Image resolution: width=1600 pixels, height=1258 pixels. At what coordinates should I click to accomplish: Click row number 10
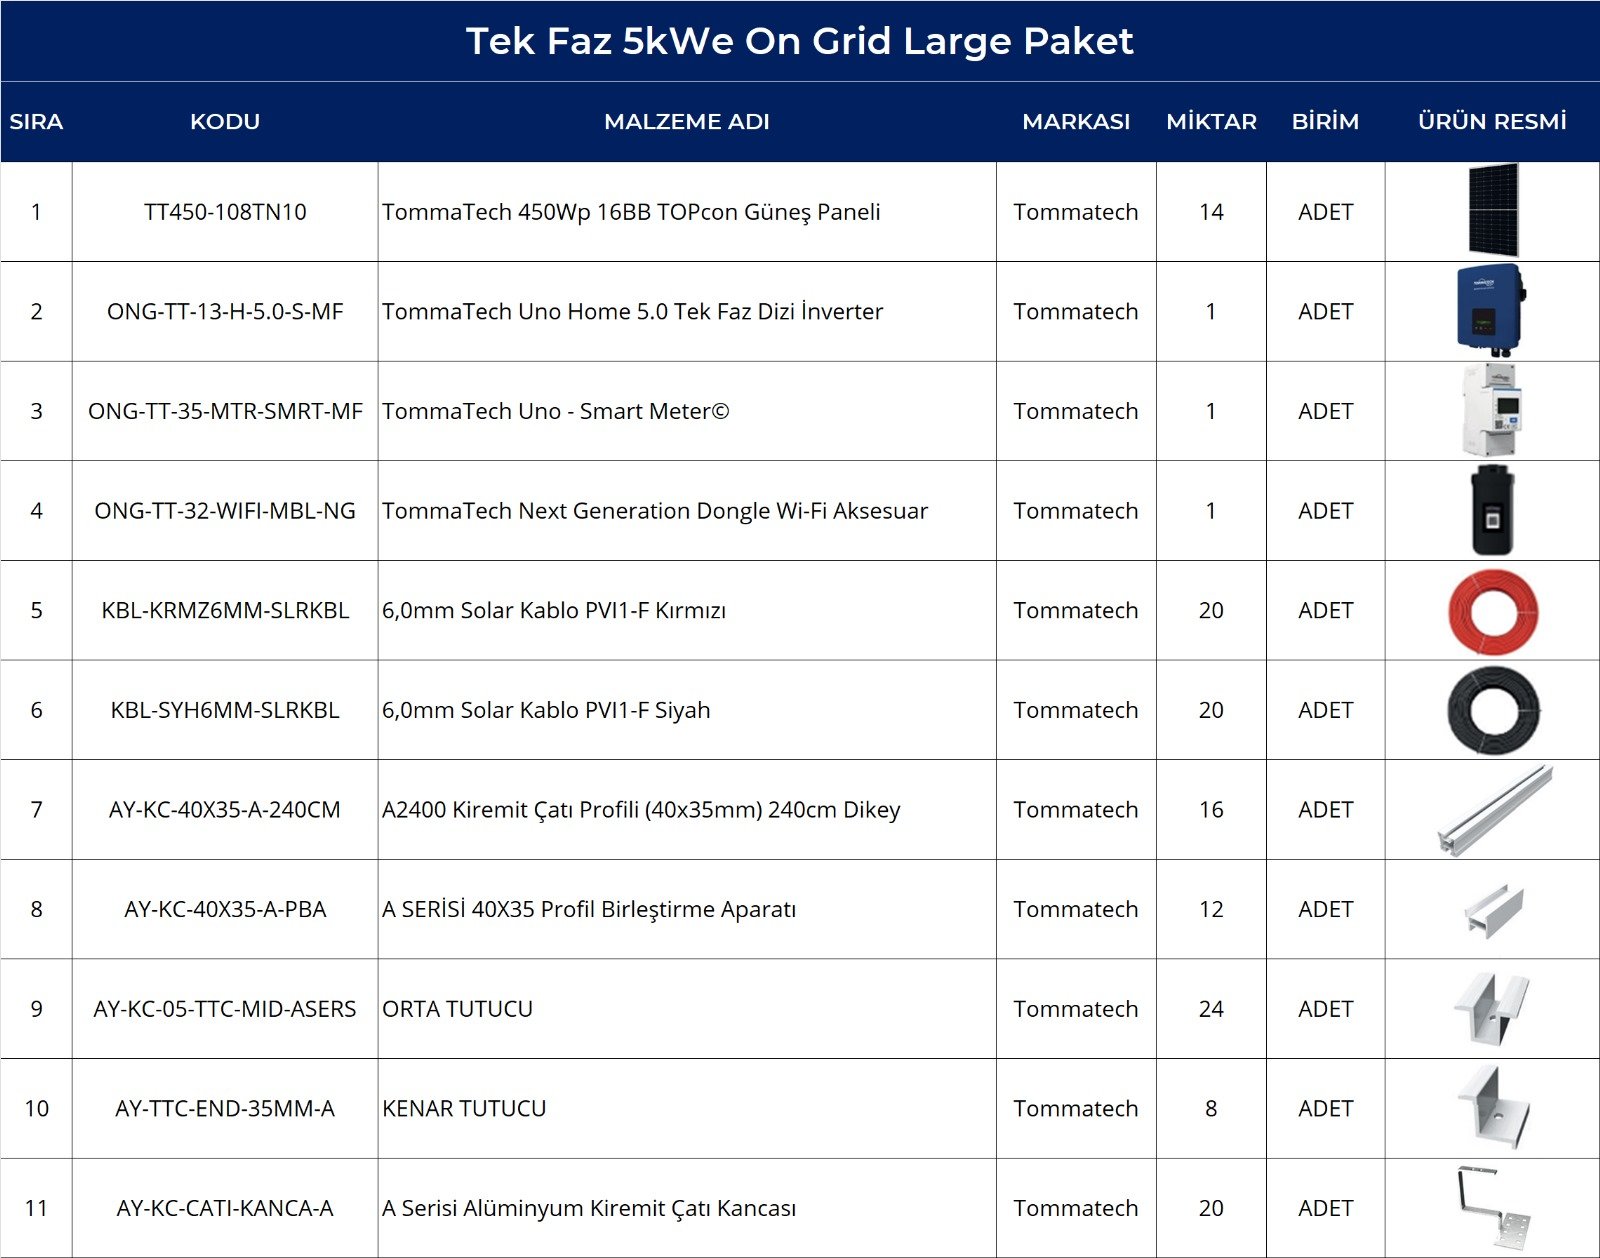coord(36,1108)
